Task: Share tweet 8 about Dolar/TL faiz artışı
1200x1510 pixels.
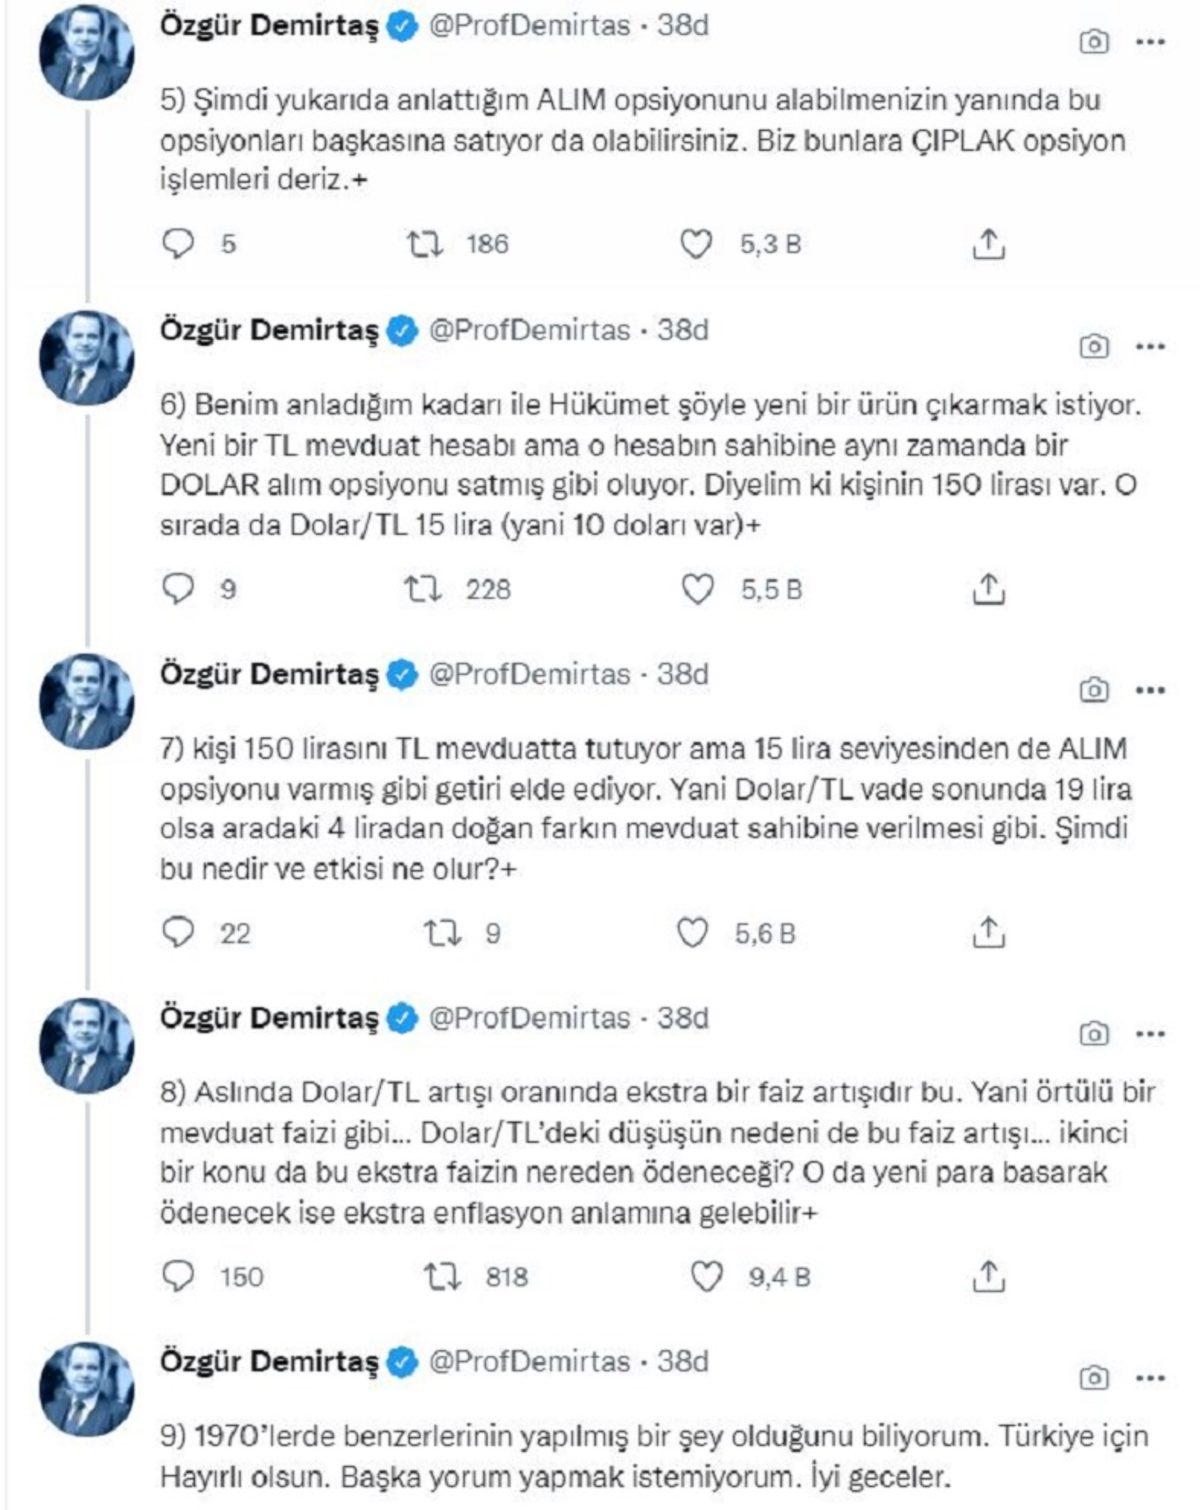Action: tap(991, 1273)
